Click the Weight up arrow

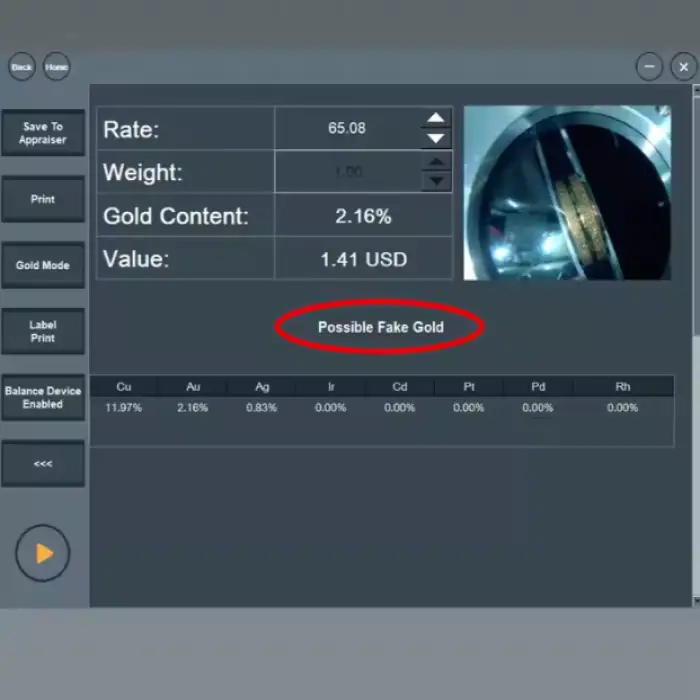(436, 162)
